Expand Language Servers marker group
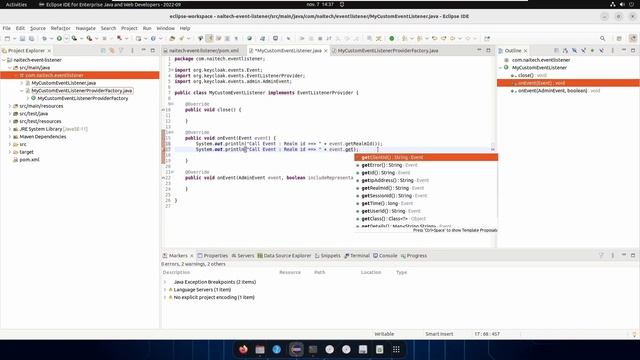Image resolution: width=640 pixels, height=360 pixels. click(x=165, y=290)
